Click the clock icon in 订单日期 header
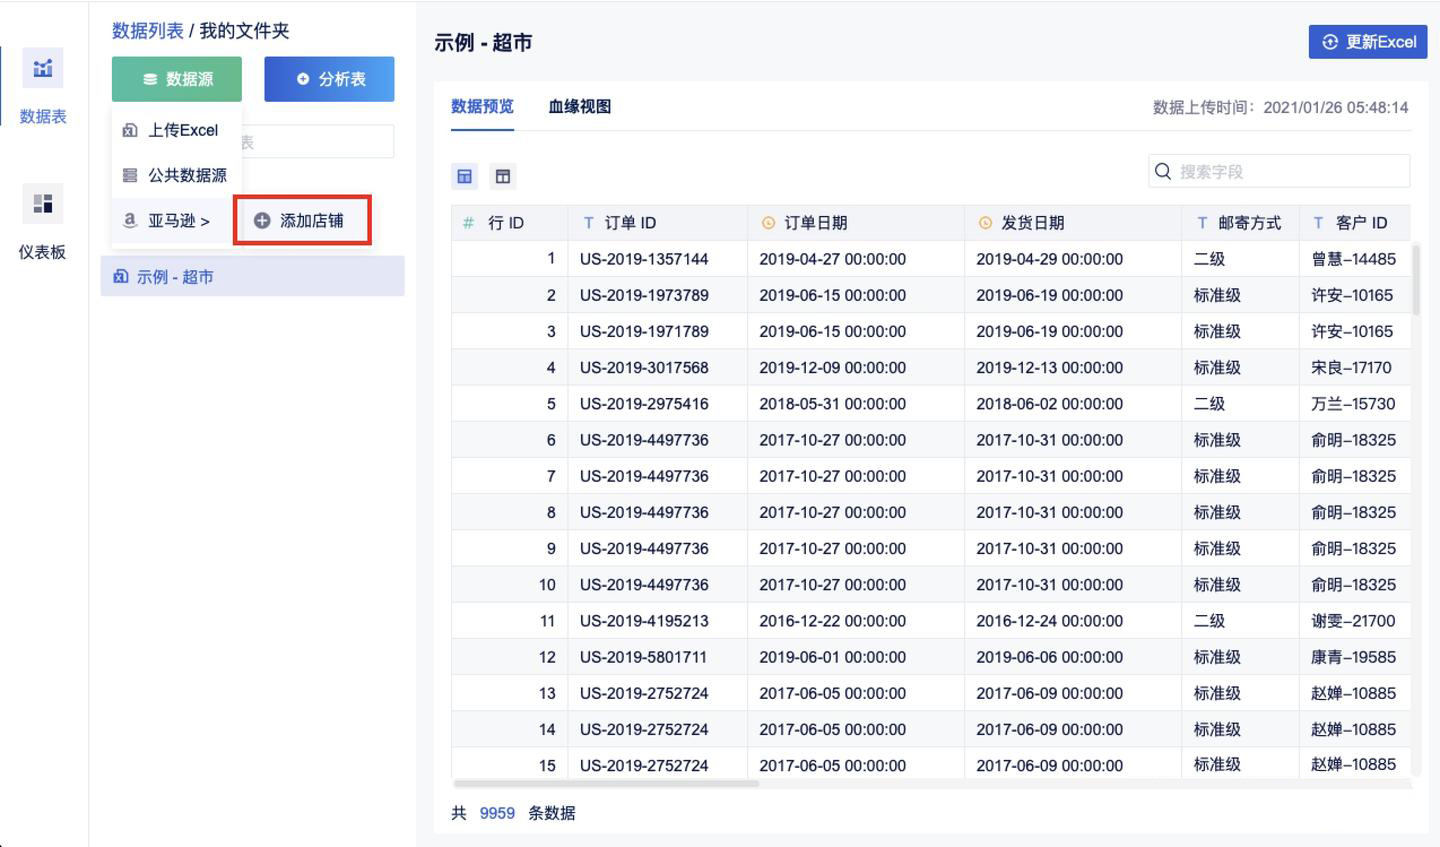The height and width of the screenshot is (847, 1440). point(768,223)
